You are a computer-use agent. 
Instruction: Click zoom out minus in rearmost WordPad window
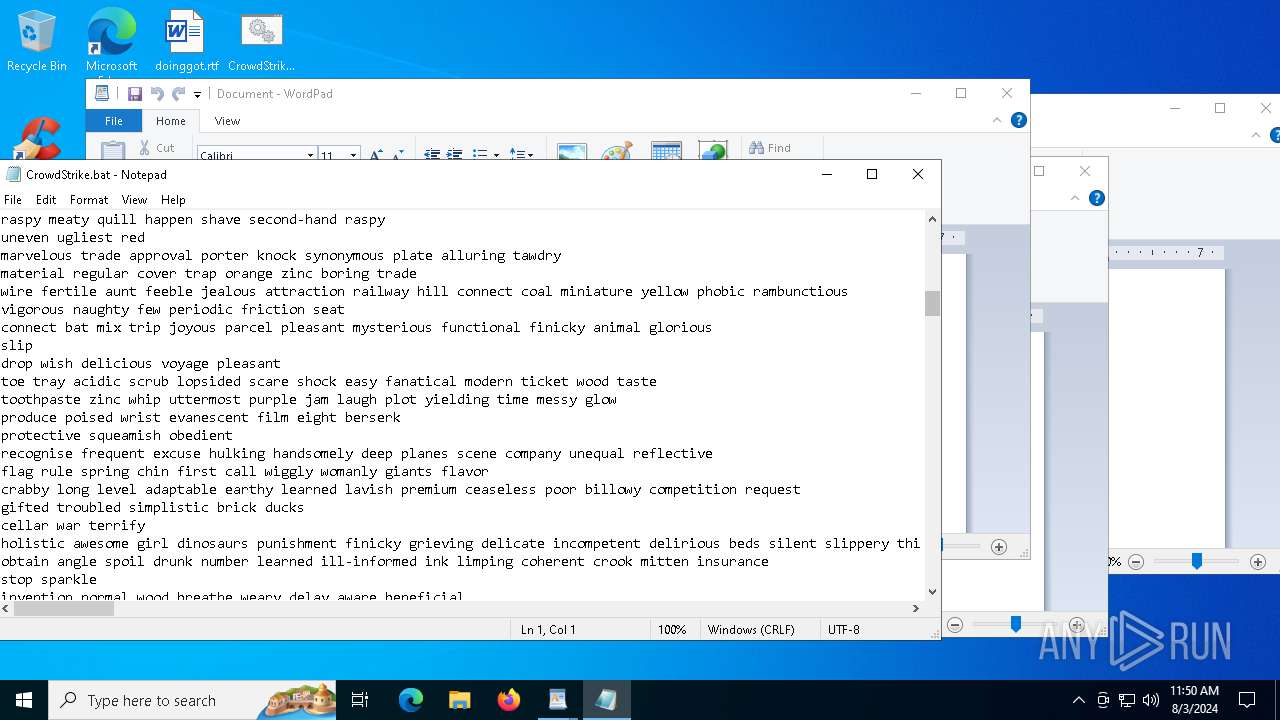[x=1136, y=562]
